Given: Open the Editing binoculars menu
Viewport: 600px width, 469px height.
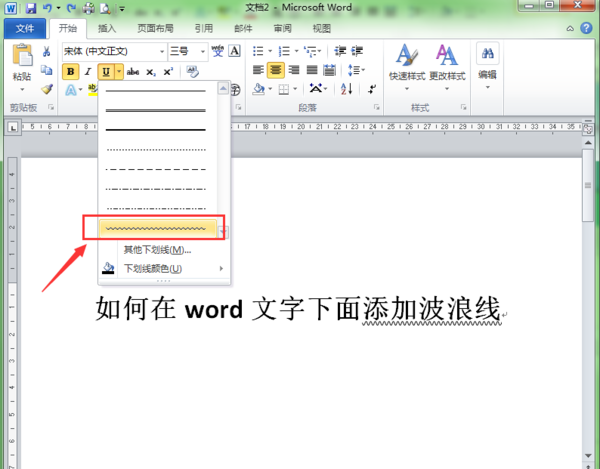Looking at the screenshot, I should click(488, 66).
